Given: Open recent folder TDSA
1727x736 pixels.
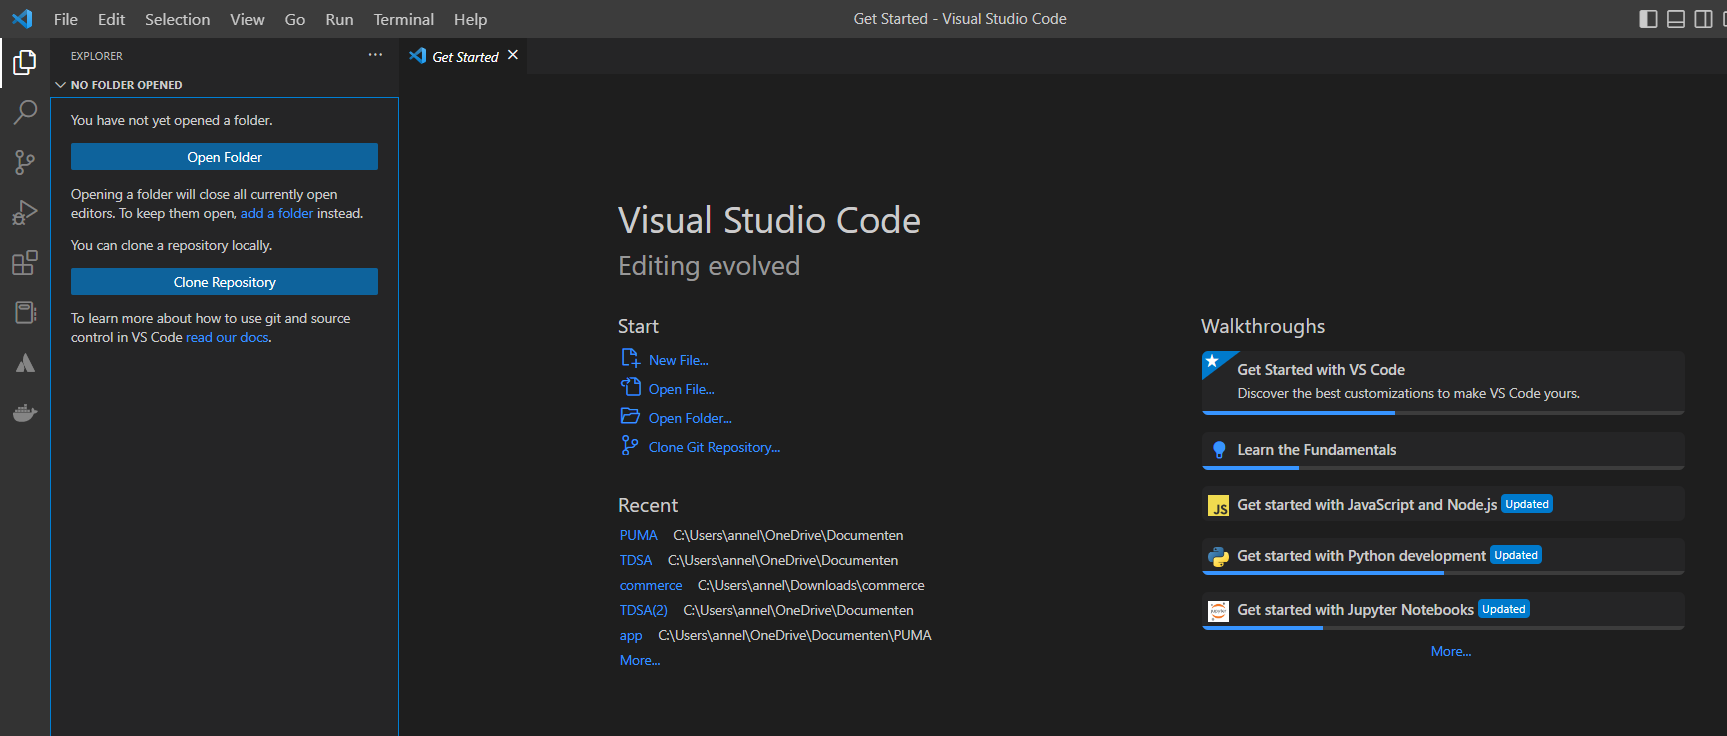Looking at the screenshot, I should [635, 560].
